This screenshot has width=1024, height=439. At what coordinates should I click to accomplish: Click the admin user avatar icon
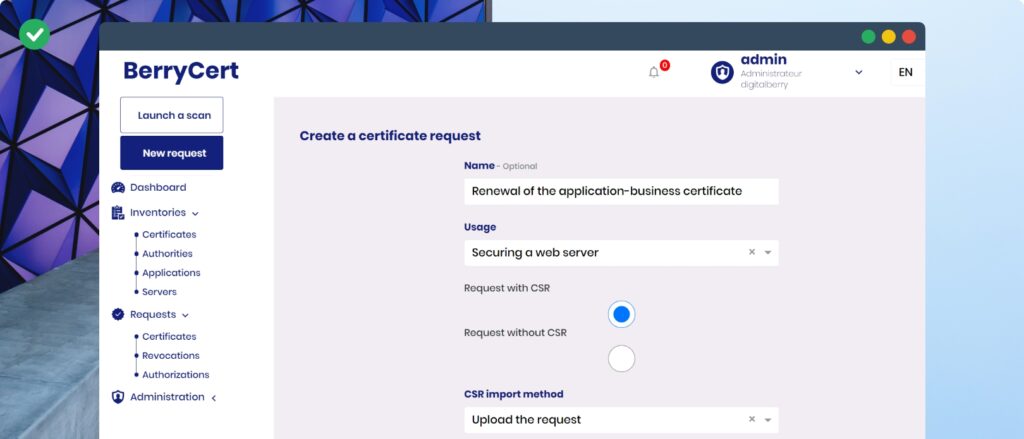pyautogui.click(x=722, y=72)
